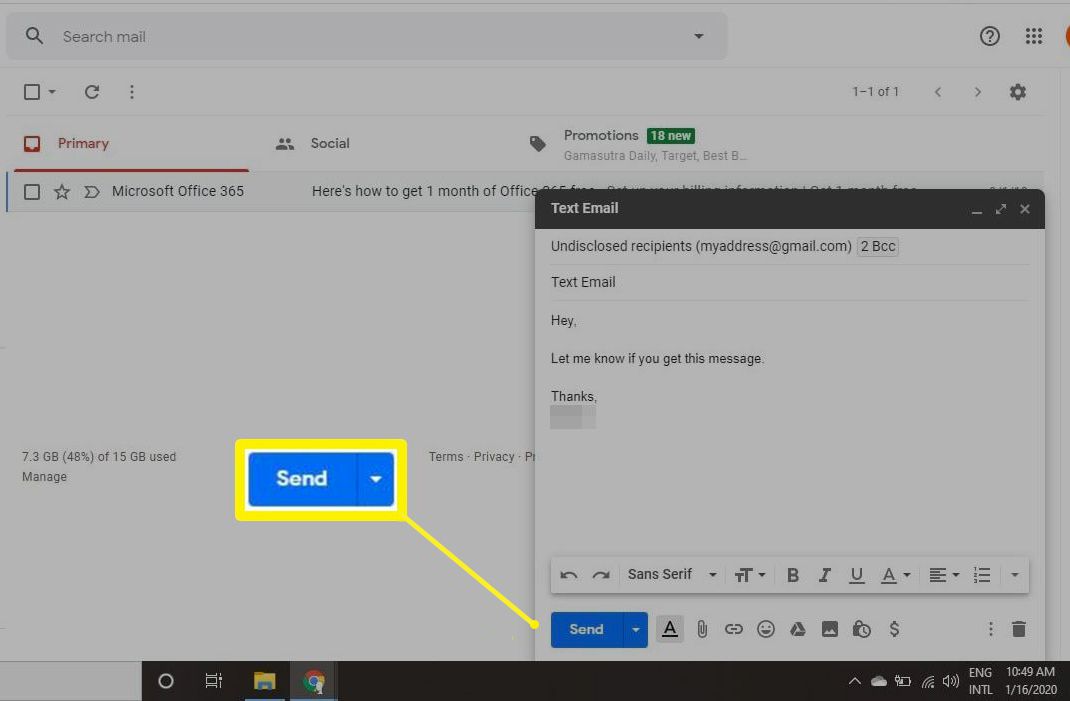Toggle italic formatting
1070x701 pixels.
point(824,575)
